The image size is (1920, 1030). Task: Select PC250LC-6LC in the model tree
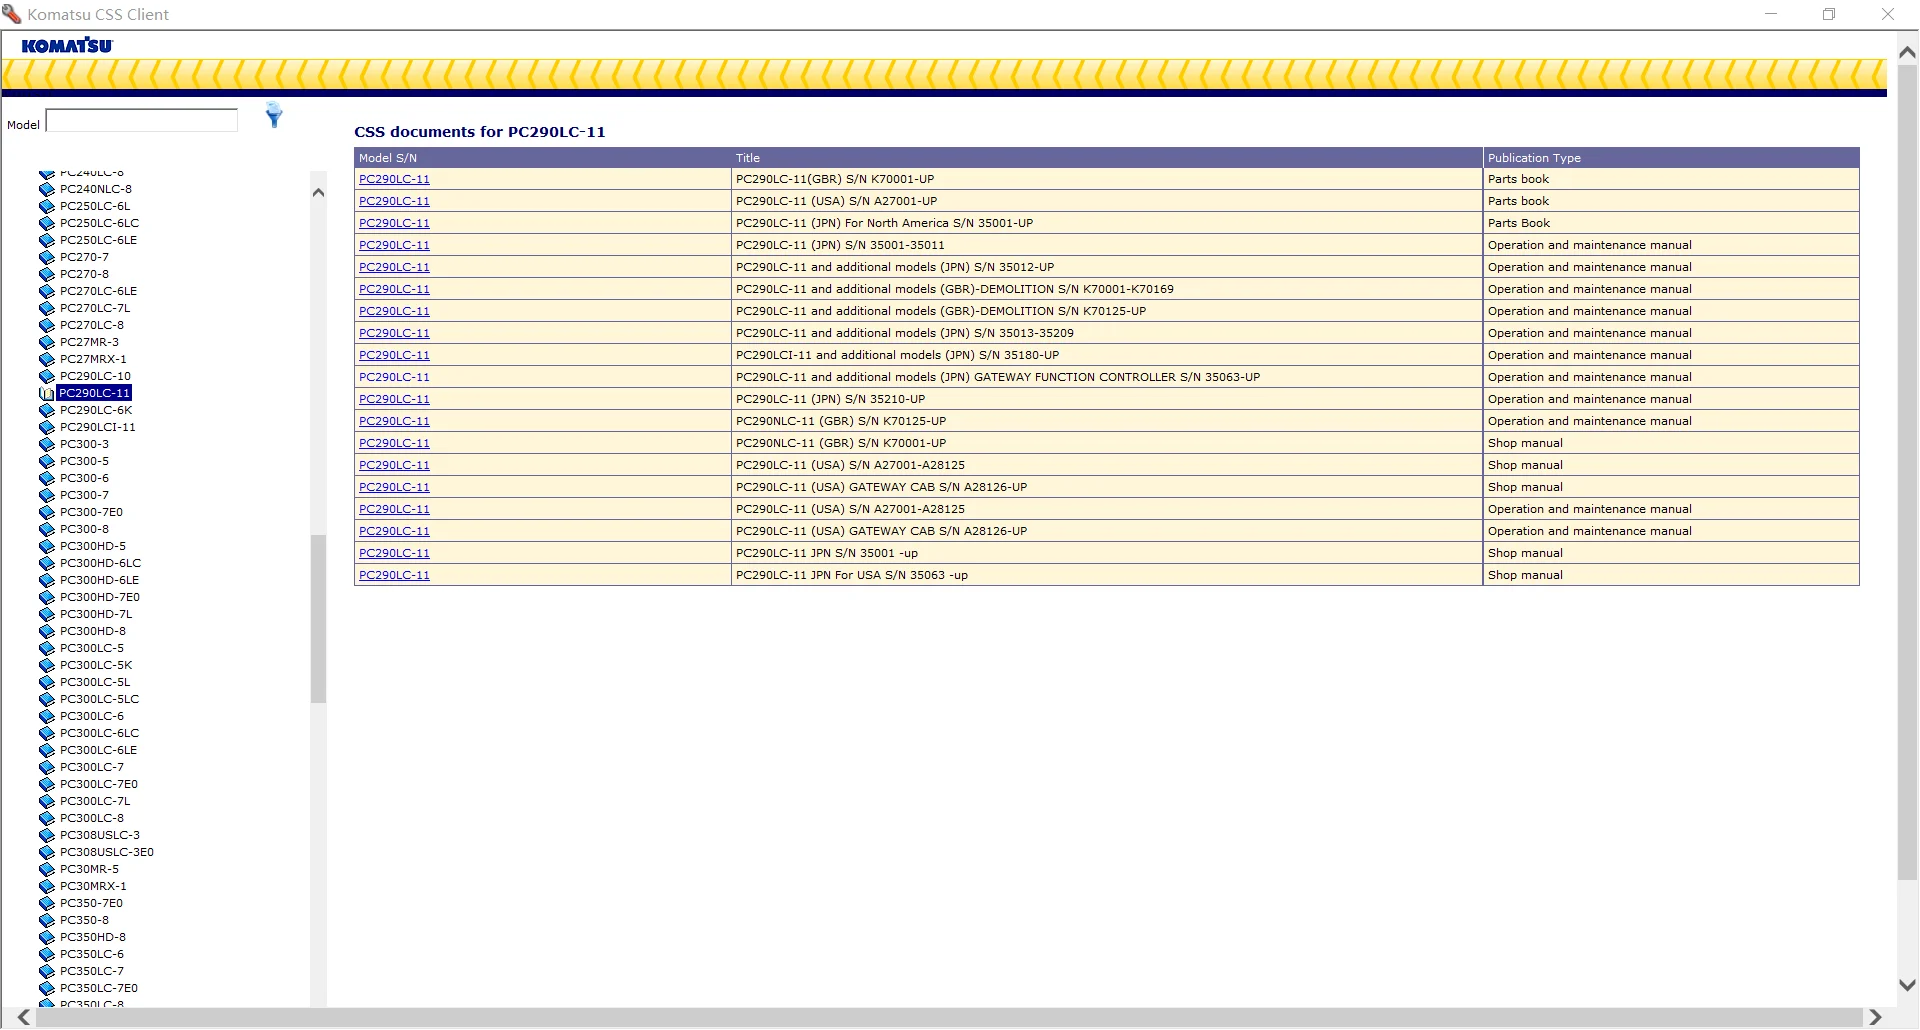[99, 223]
